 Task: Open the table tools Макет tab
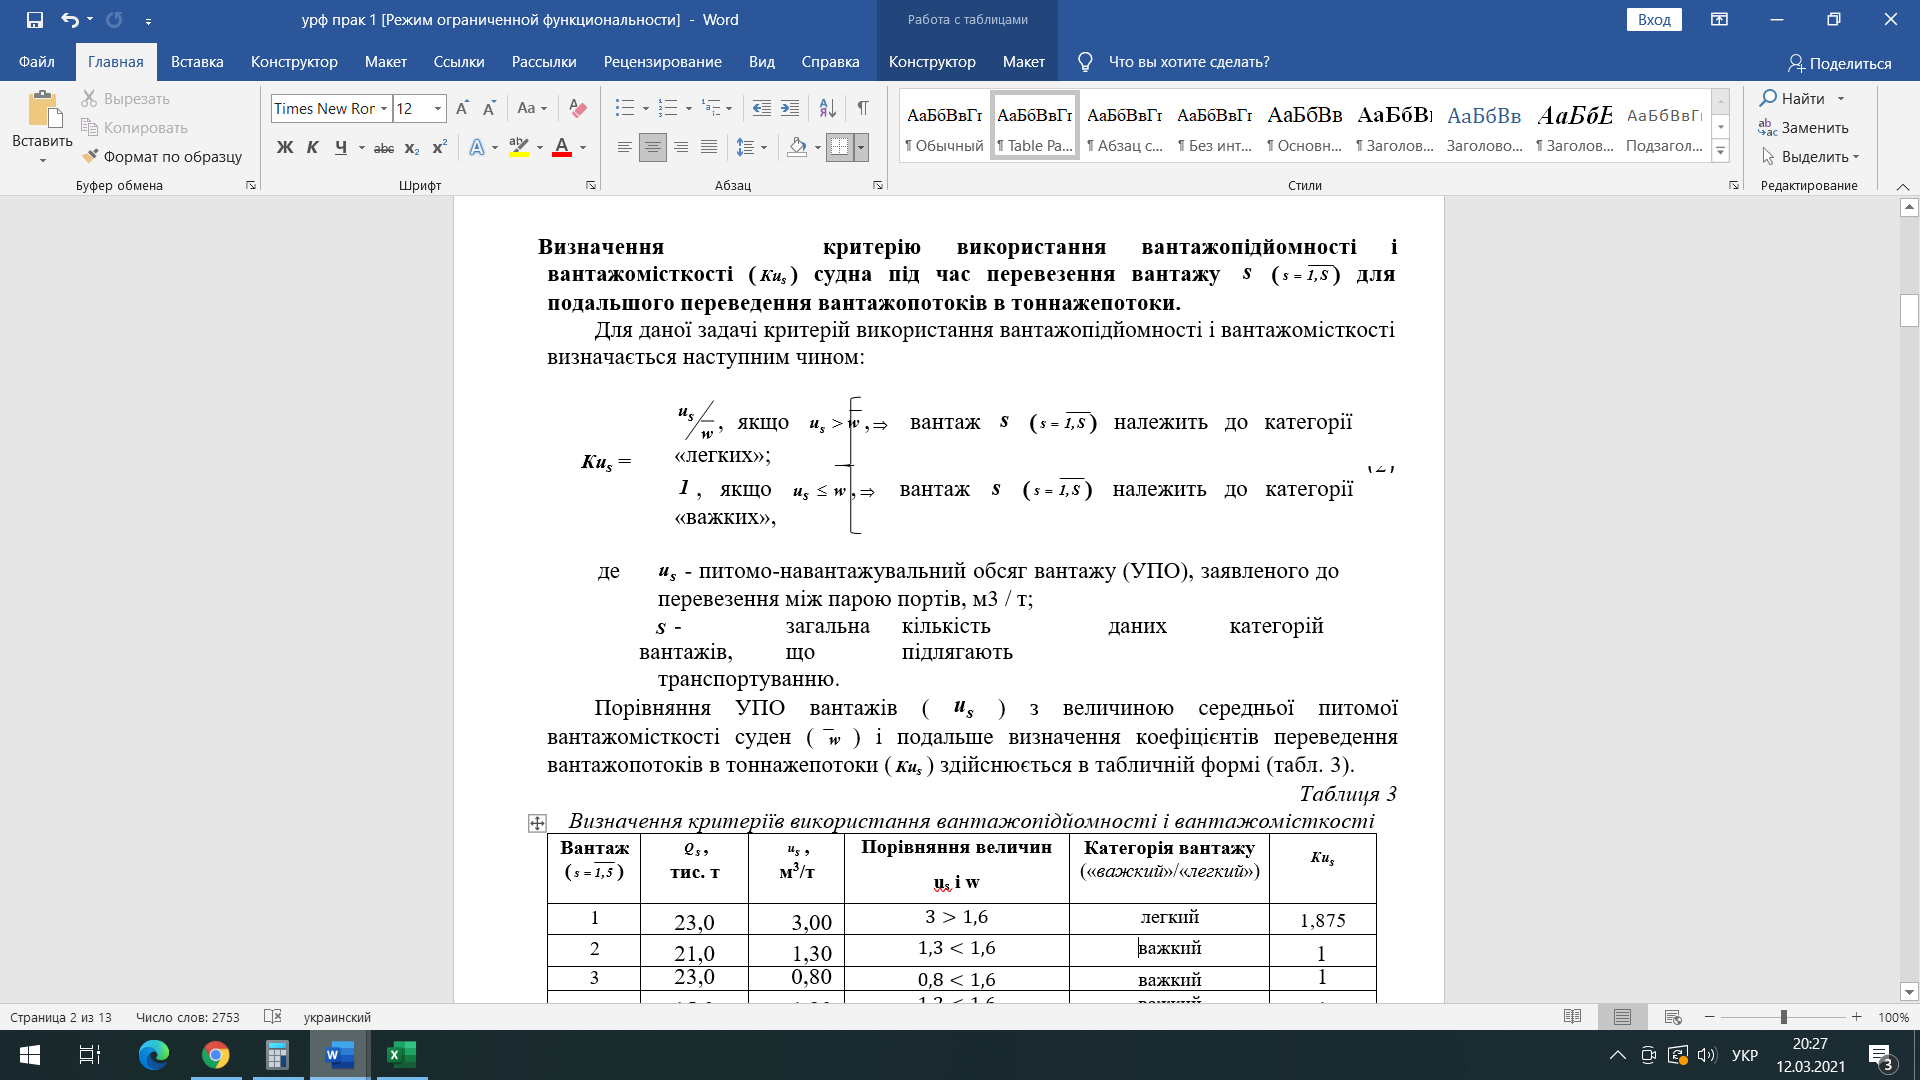click(x=1024, y=62)
